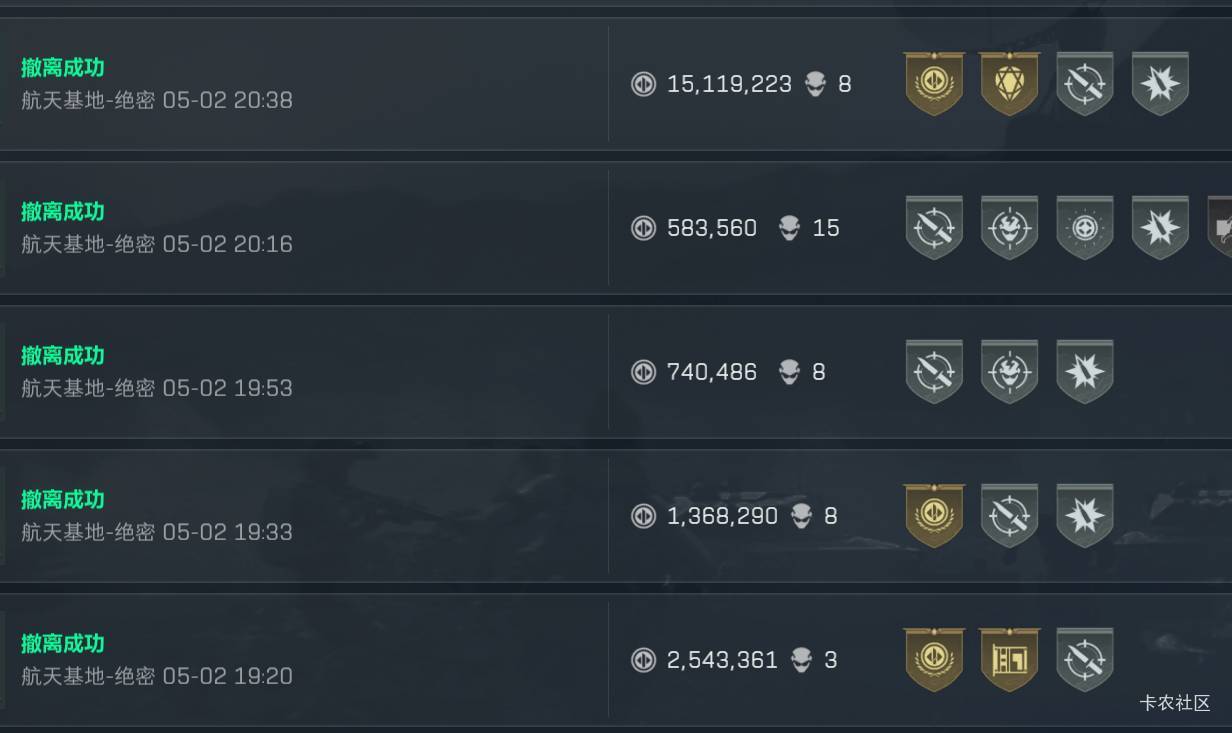Open match record dated 05-02 20:38
1232x733 pixels.
click(x=616, y=84)
